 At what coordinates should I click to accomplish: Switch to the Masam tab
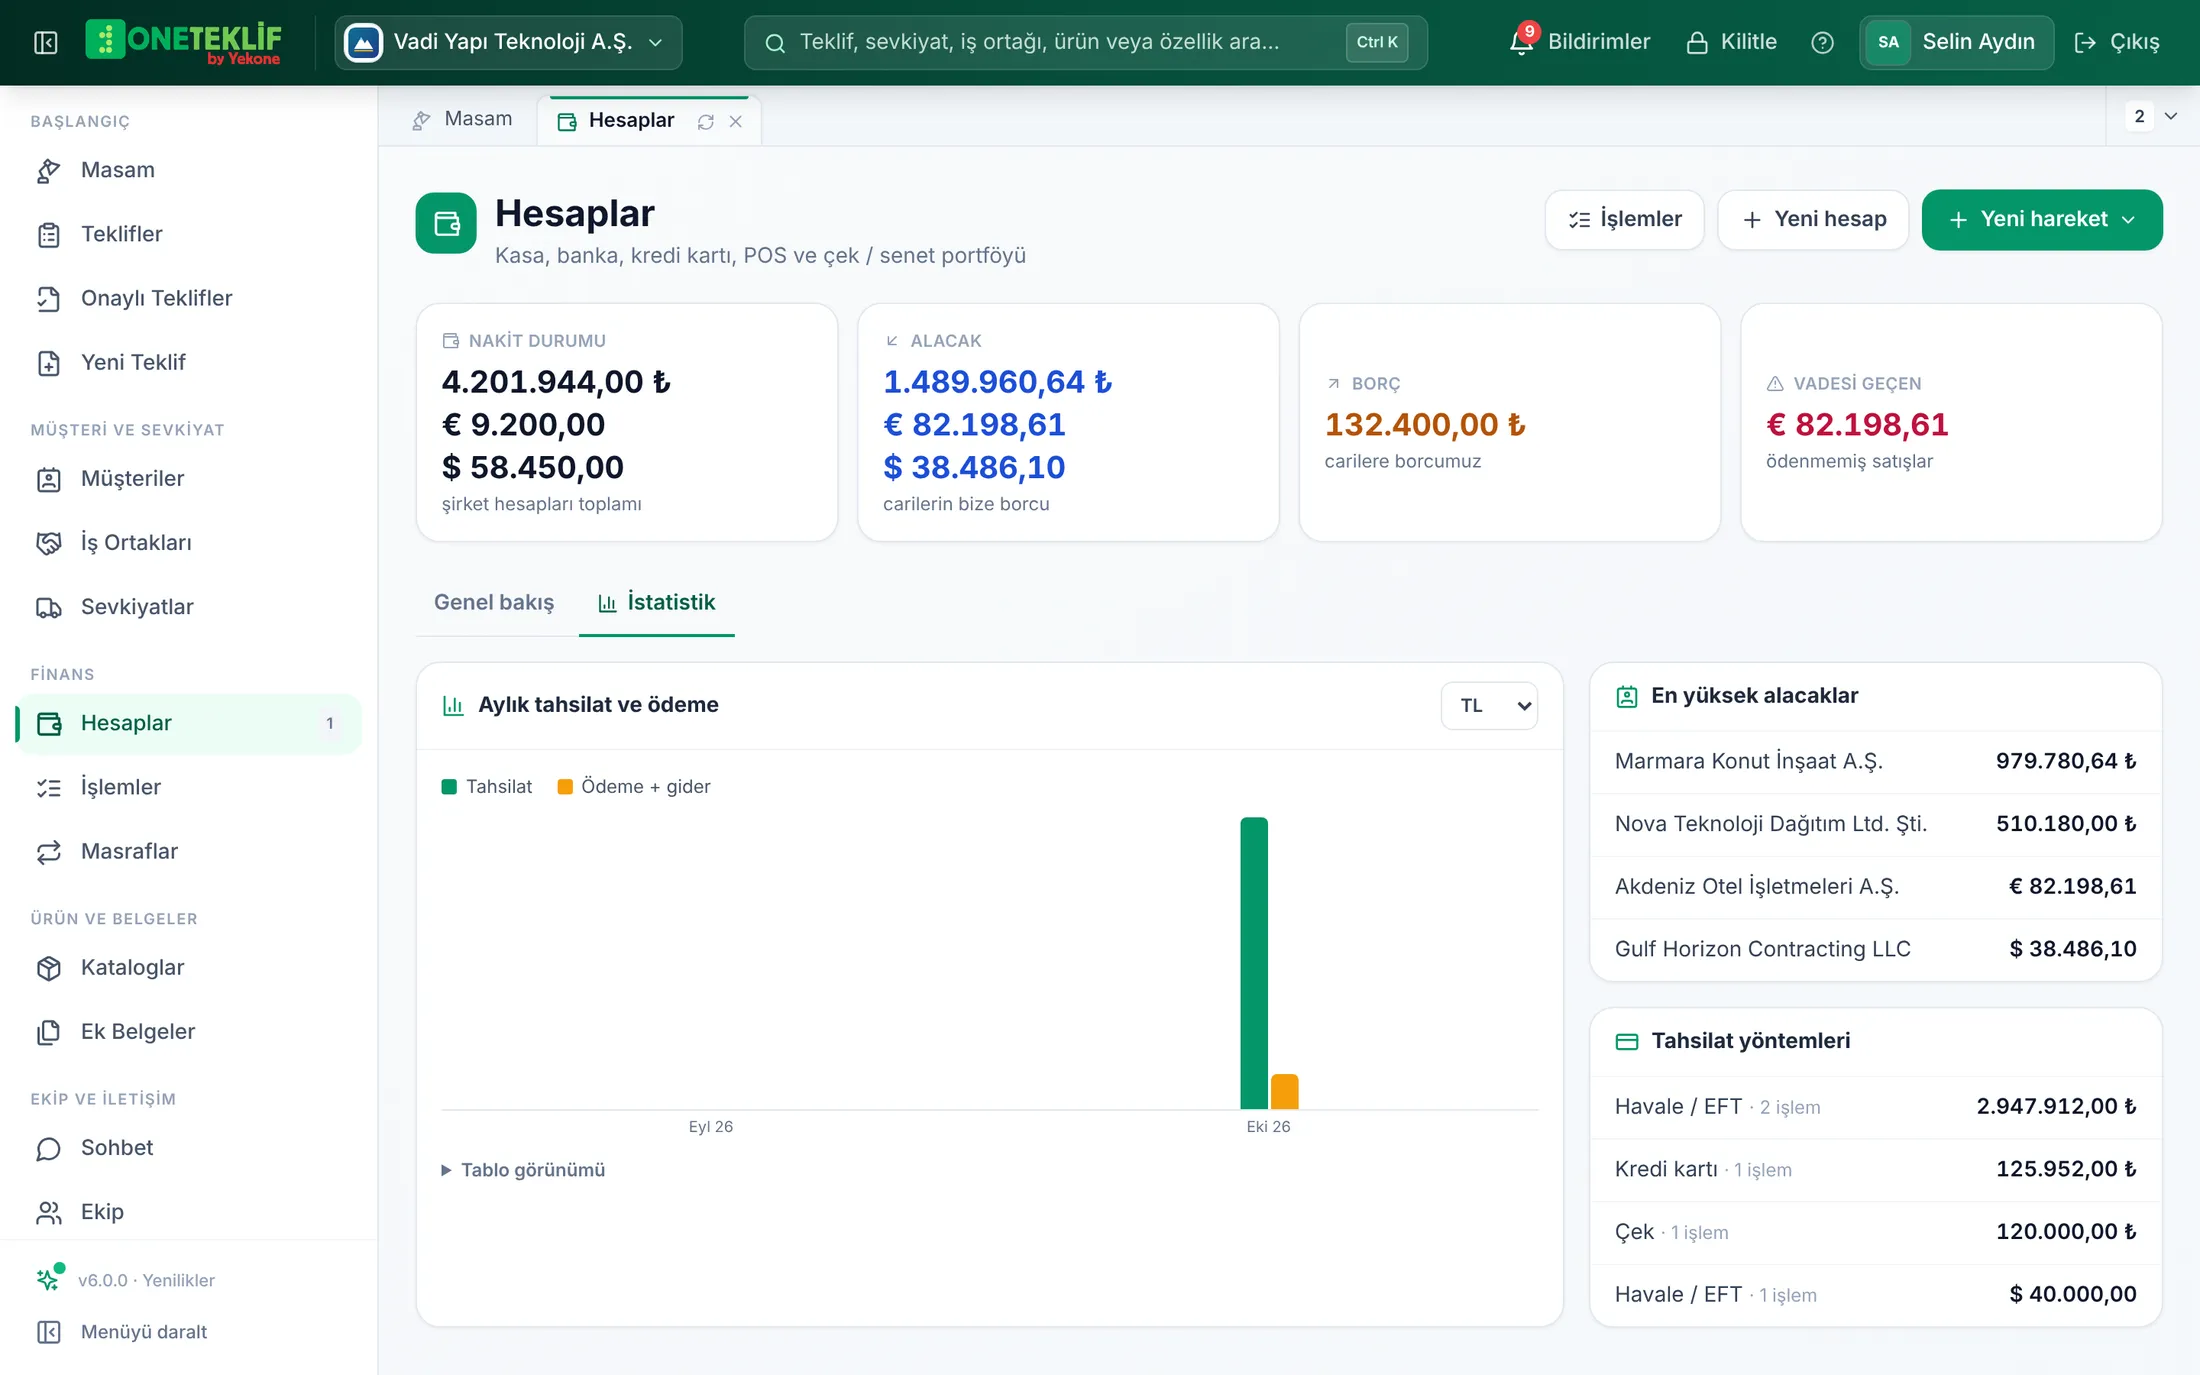[x=463, y=119]
